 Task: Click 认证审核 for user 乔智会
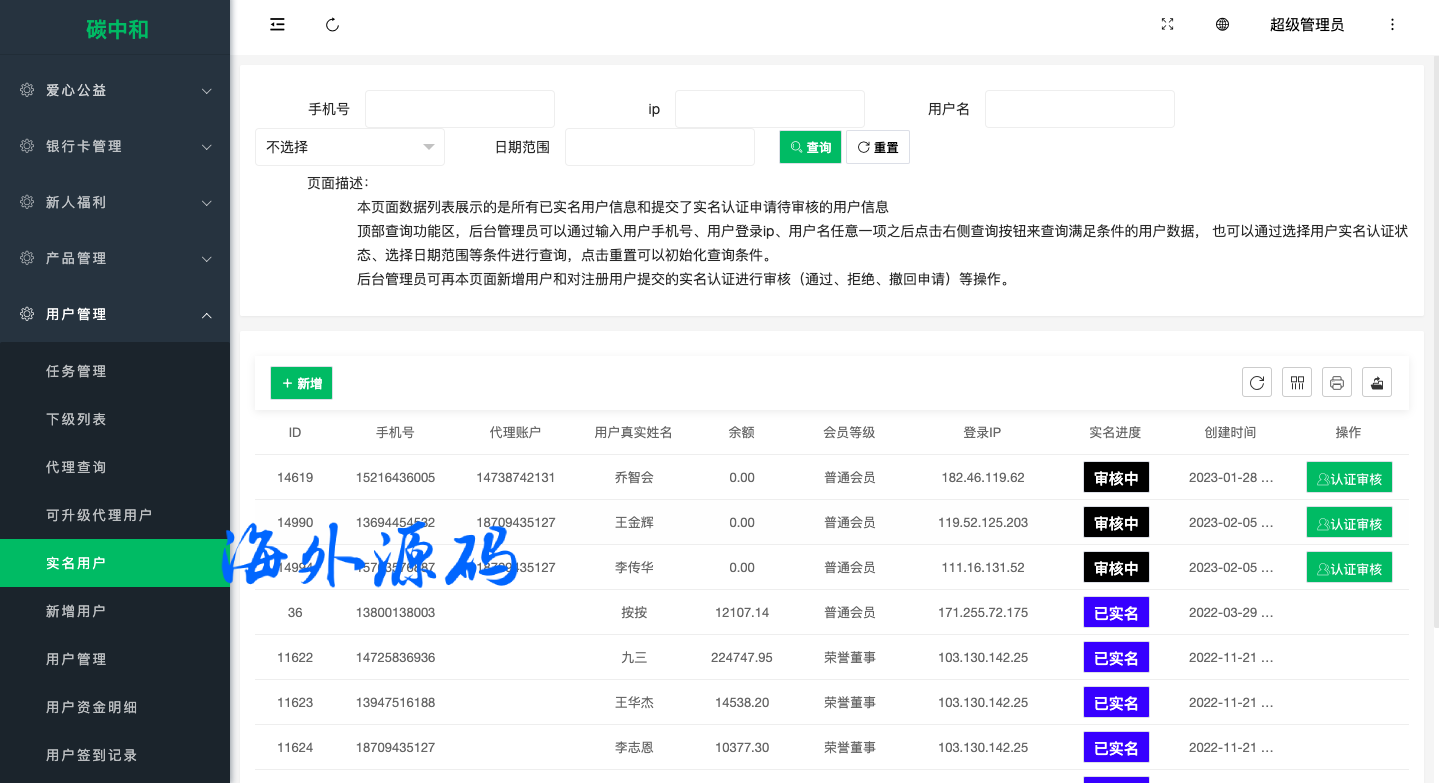(1349, 478)
